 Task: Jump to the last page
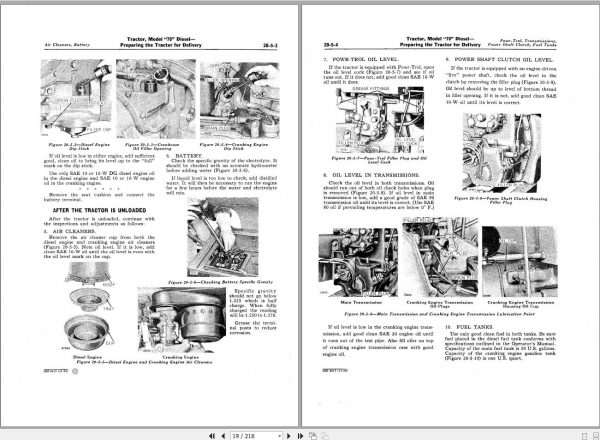300,436
